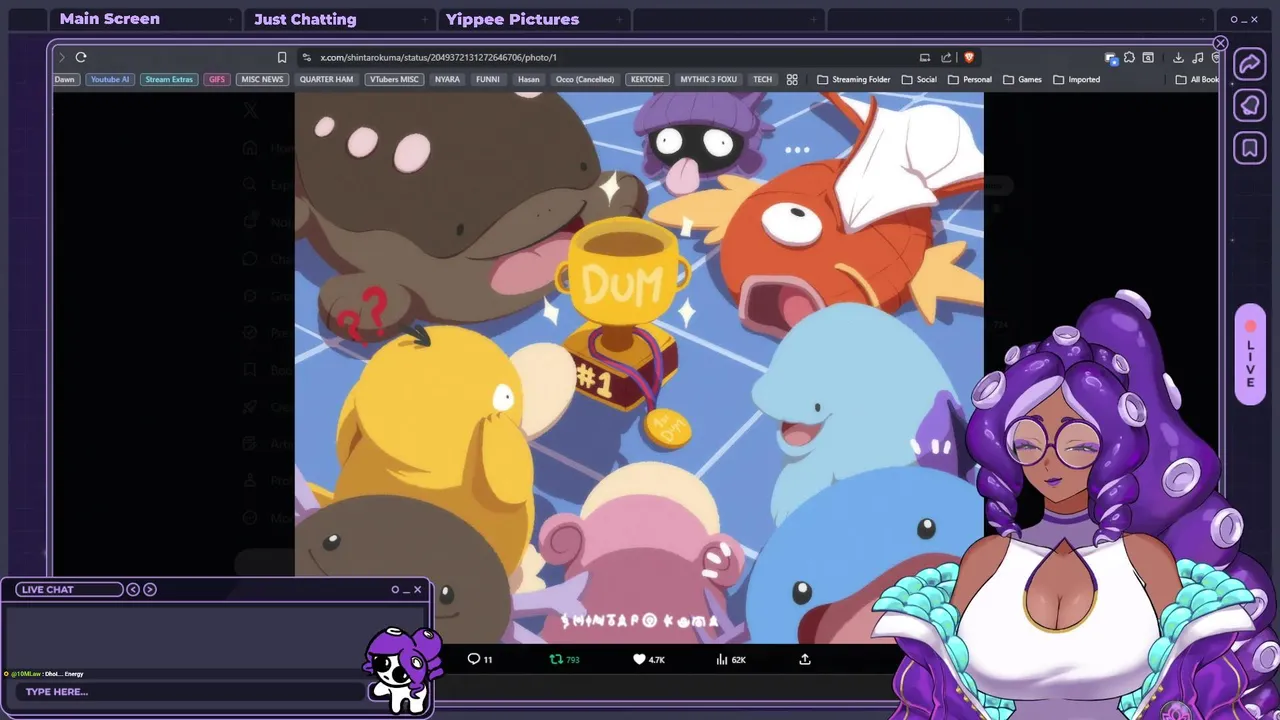Click the share upload icon under the post

[805, 659]
